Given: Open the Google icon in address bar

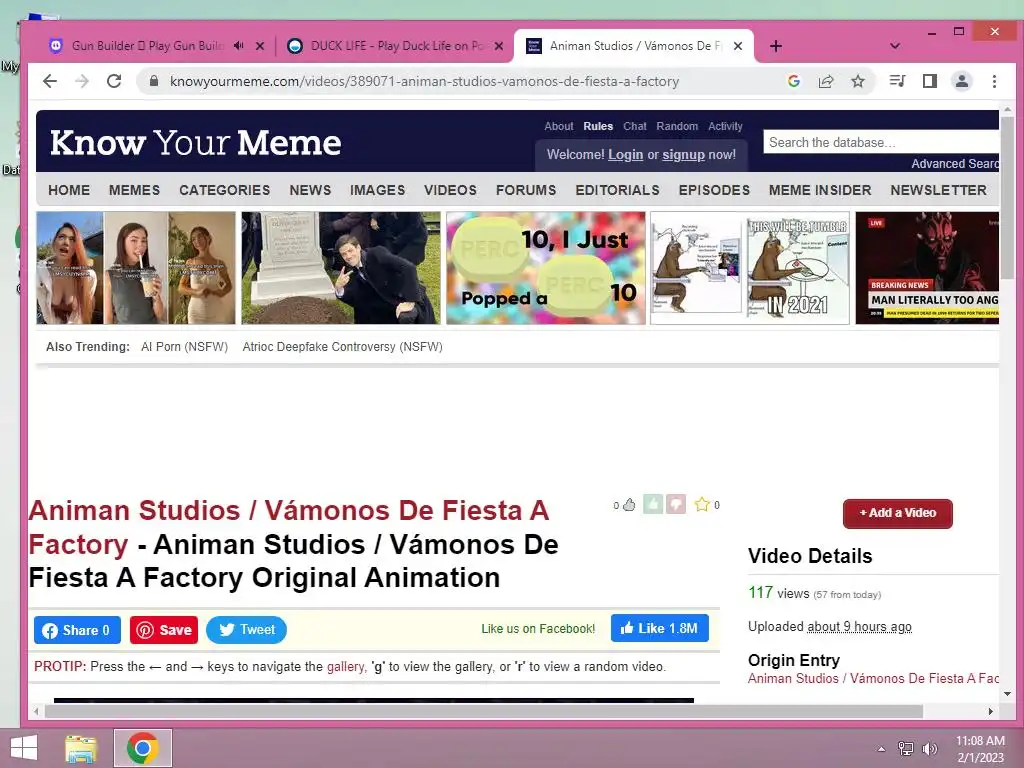Looking at the screenshot, I should (794, 81).
